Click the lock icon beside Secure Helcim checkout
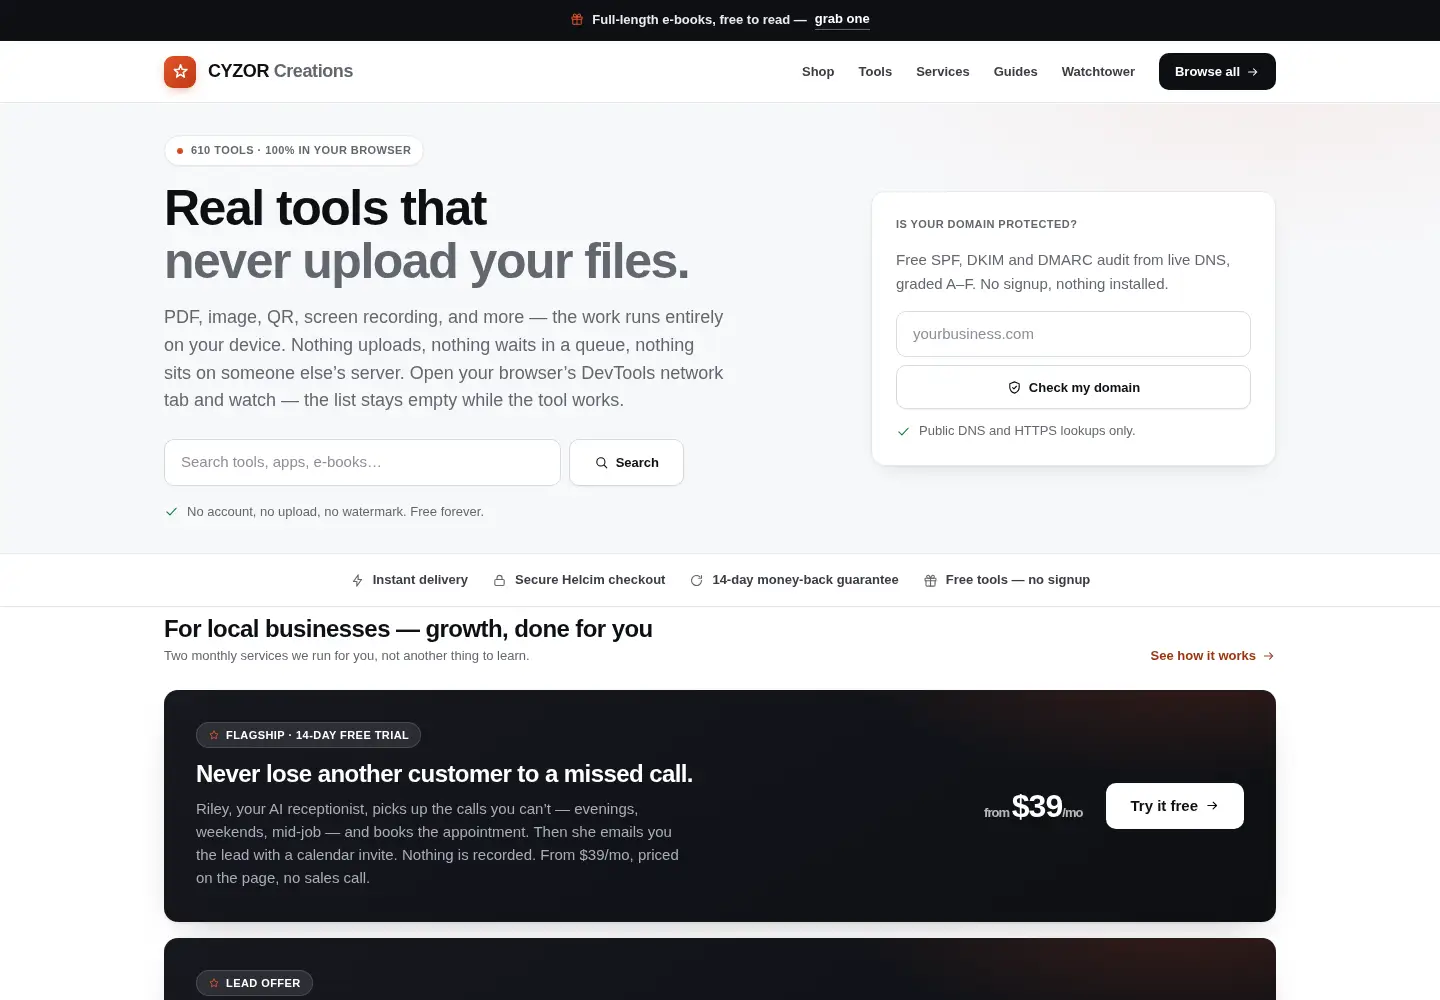 coord(499,581)
